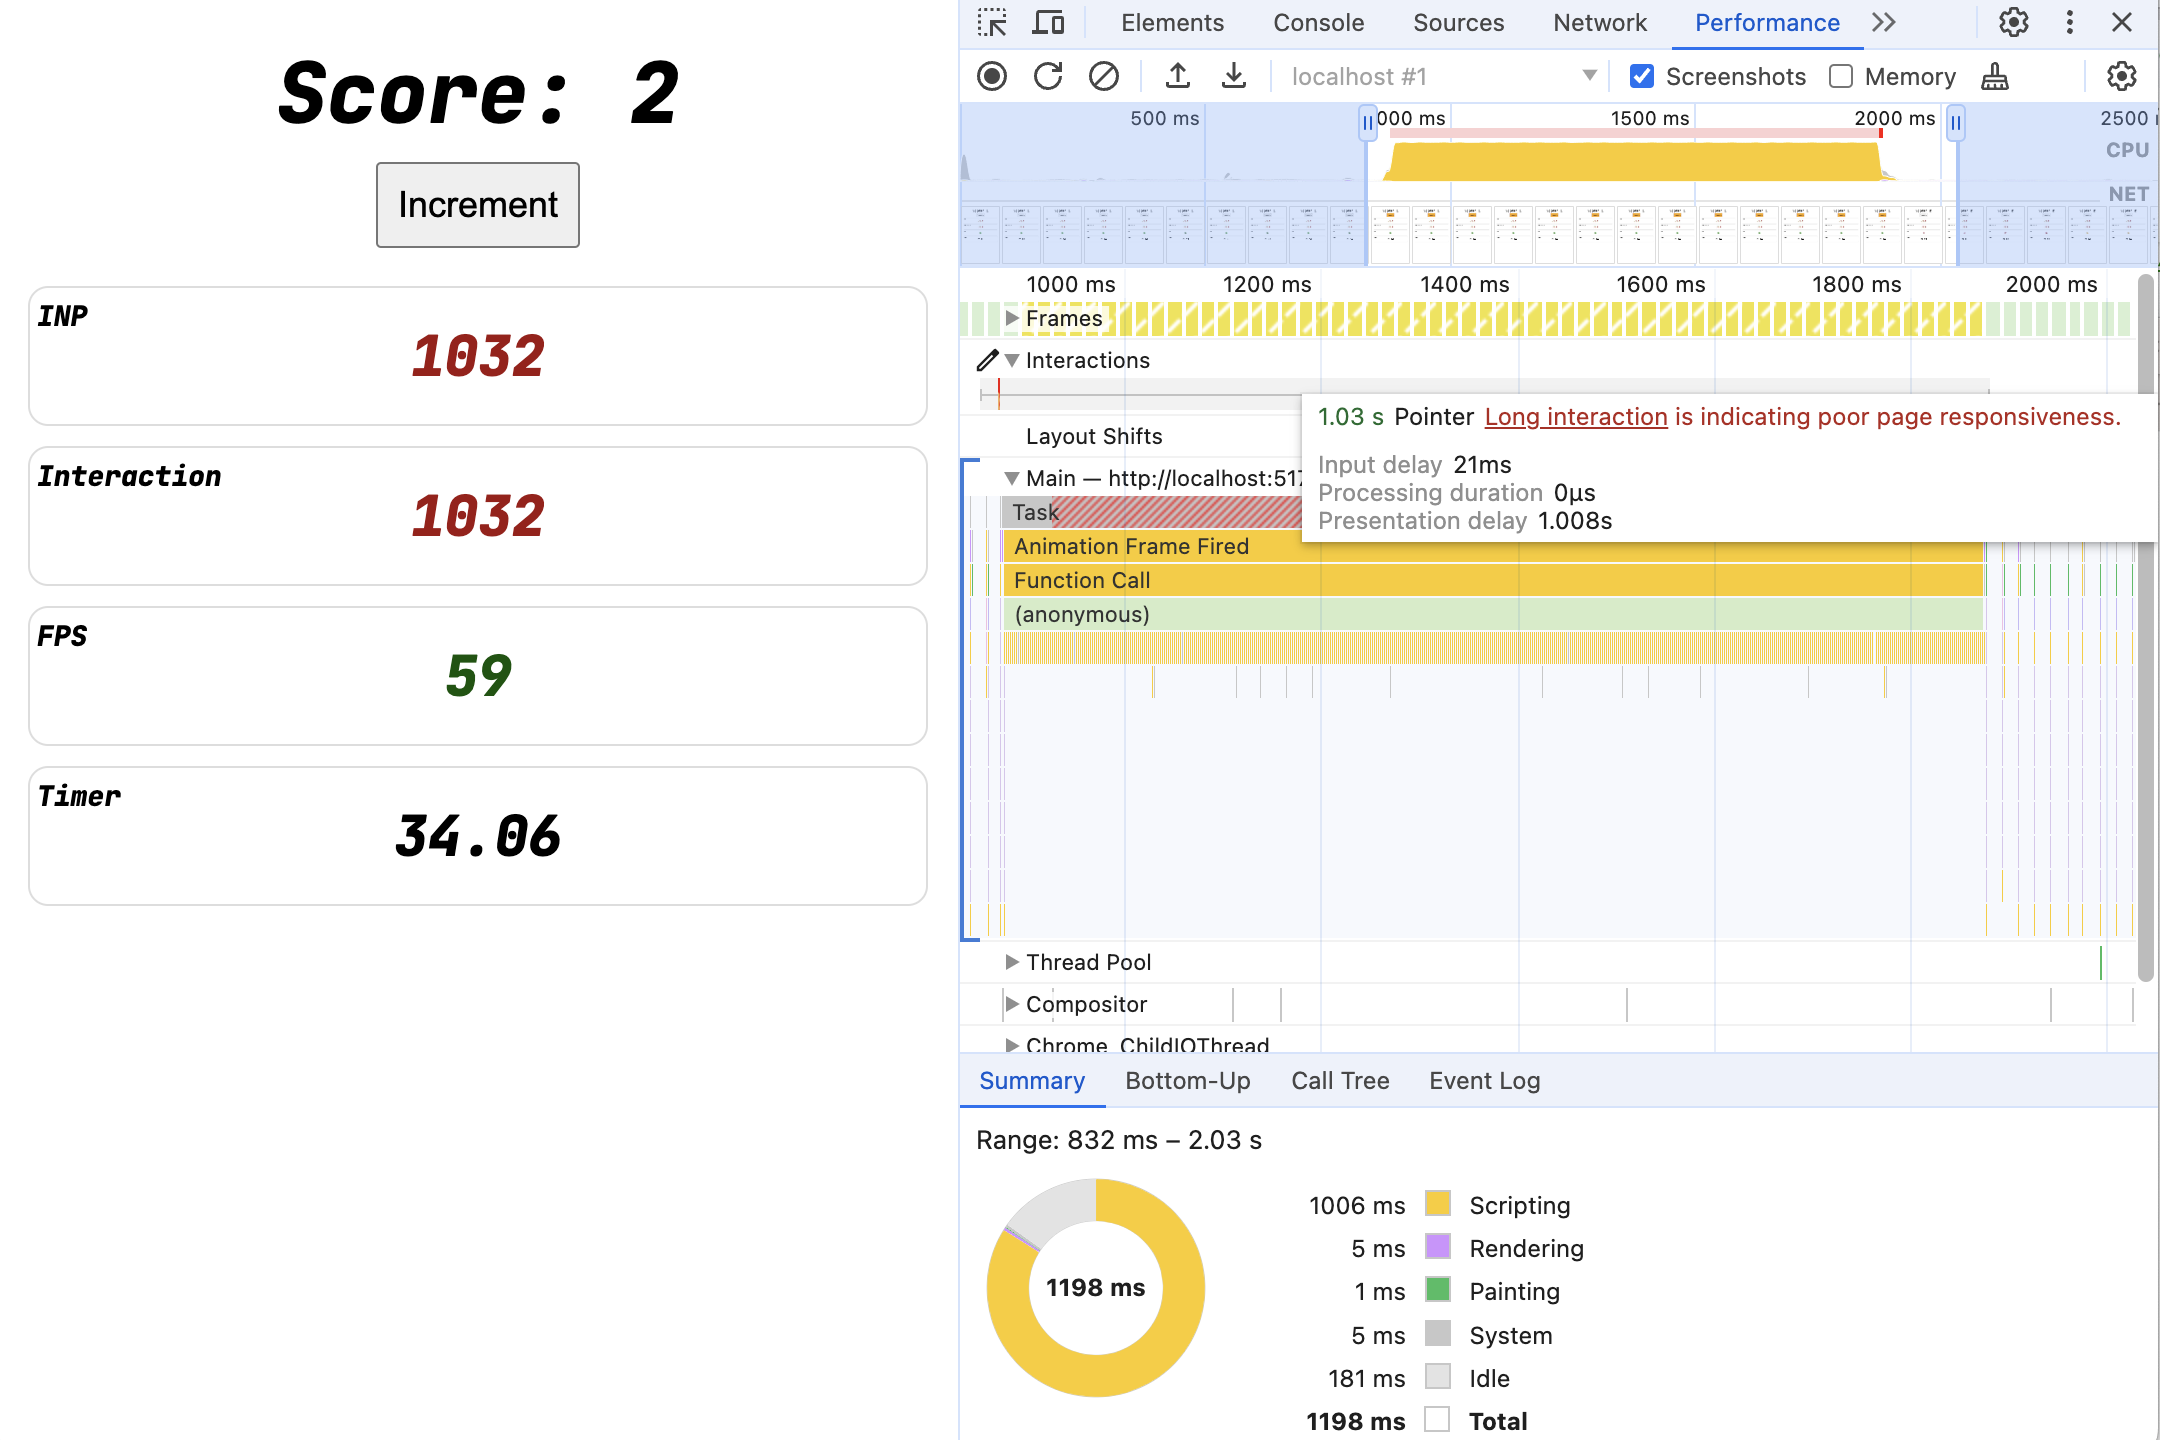Select the Summary tab

[1032, 1078]
